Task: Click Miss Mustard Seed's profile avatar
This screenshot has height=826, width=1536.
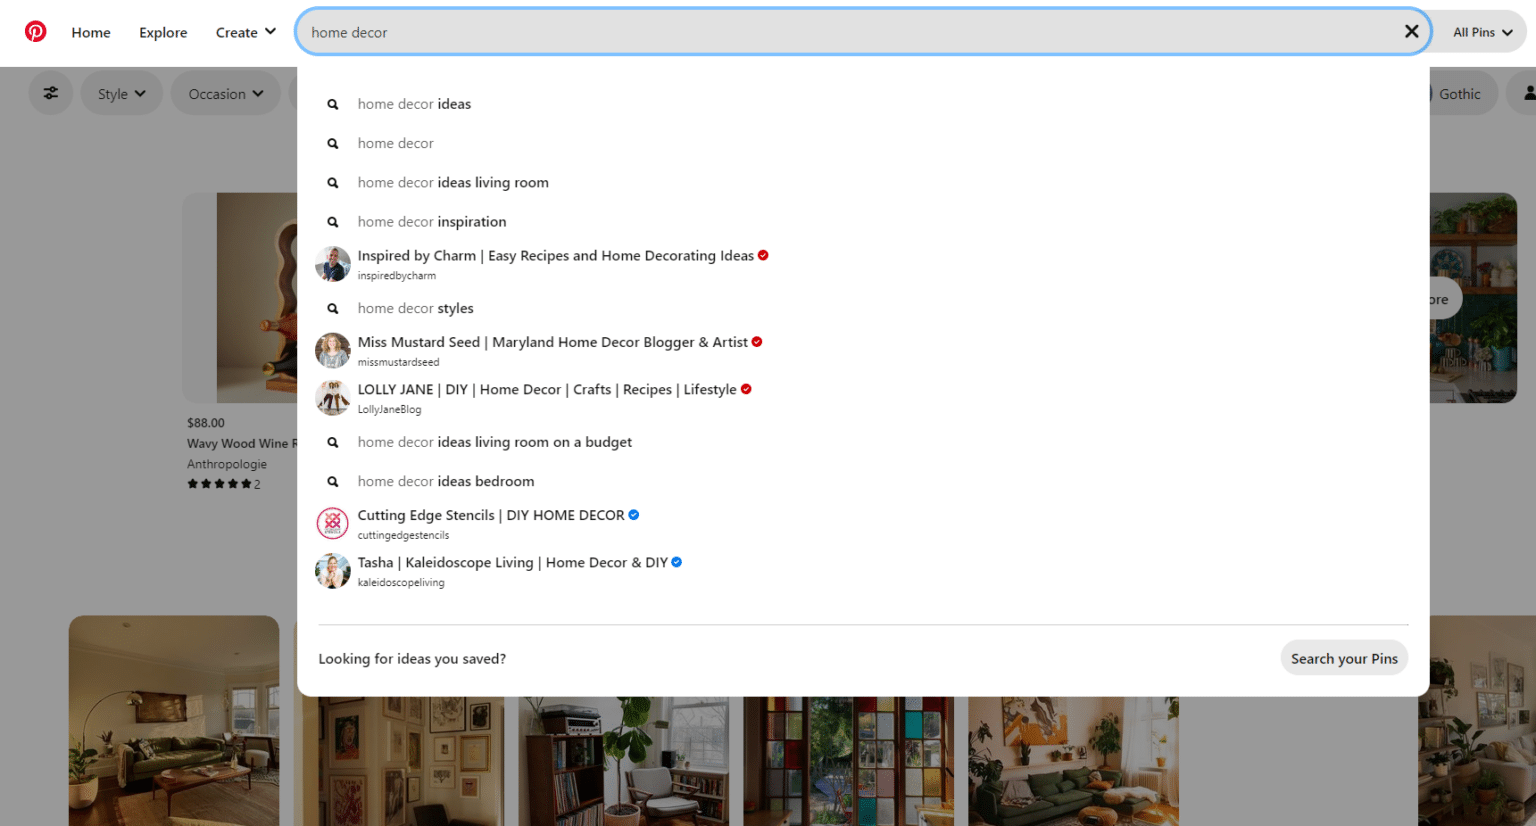Action: (x=333, y=350)
